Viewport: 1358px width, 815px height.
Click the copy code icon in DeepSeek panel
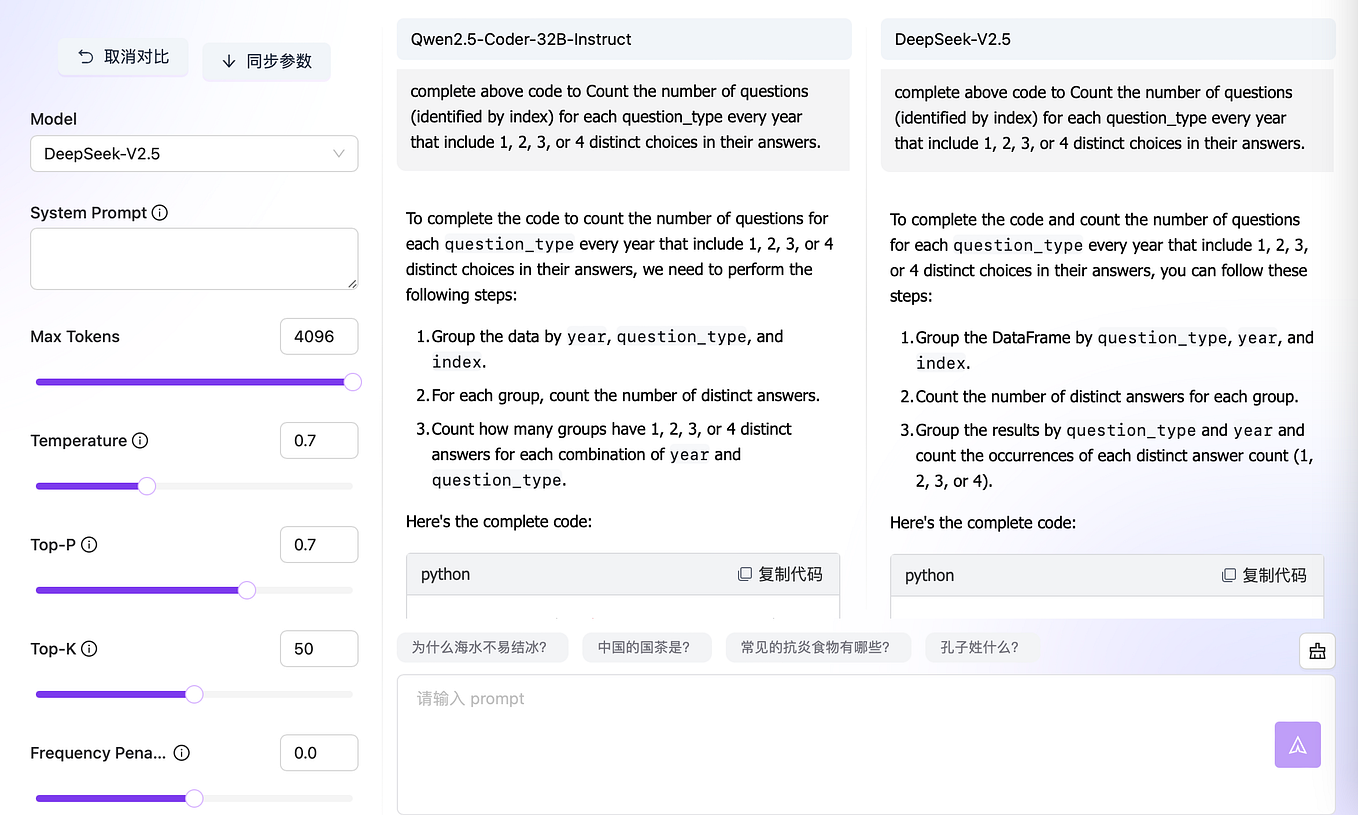1228,575
